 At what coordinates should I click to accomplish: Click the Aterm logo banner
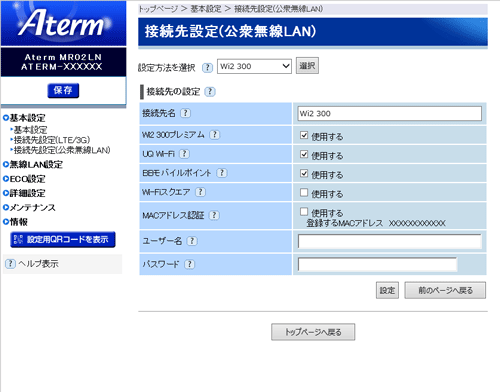(x=63, y=23)
